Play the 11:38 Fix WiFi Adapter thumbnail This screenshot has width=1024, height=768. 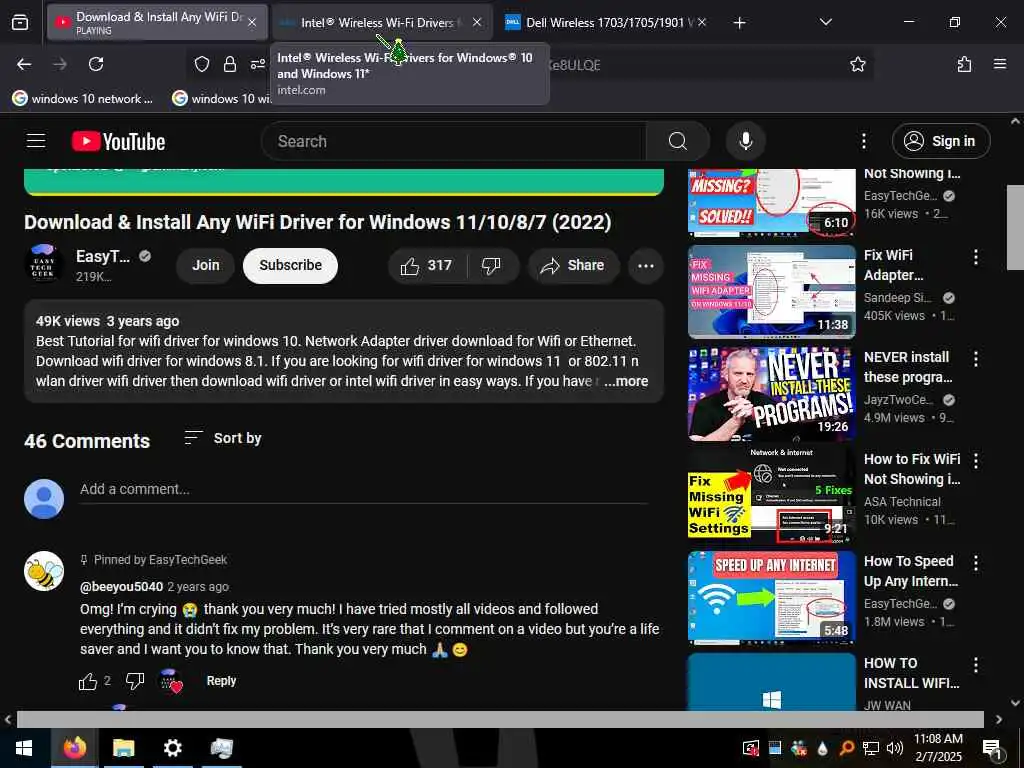[772, 292]
